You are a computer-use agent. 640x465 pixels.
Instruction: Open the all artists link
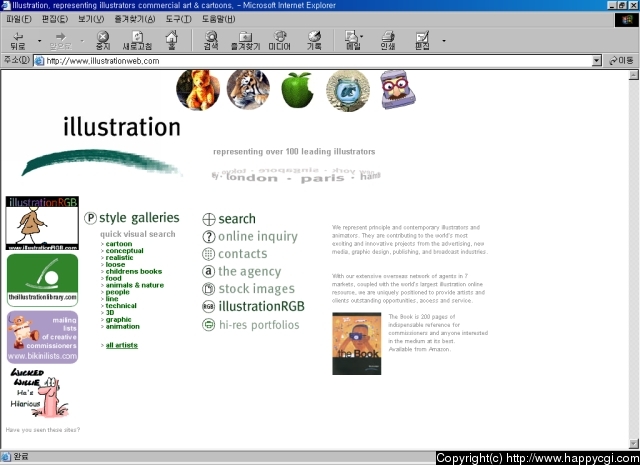pyautogui.click(x=122, y=345)
